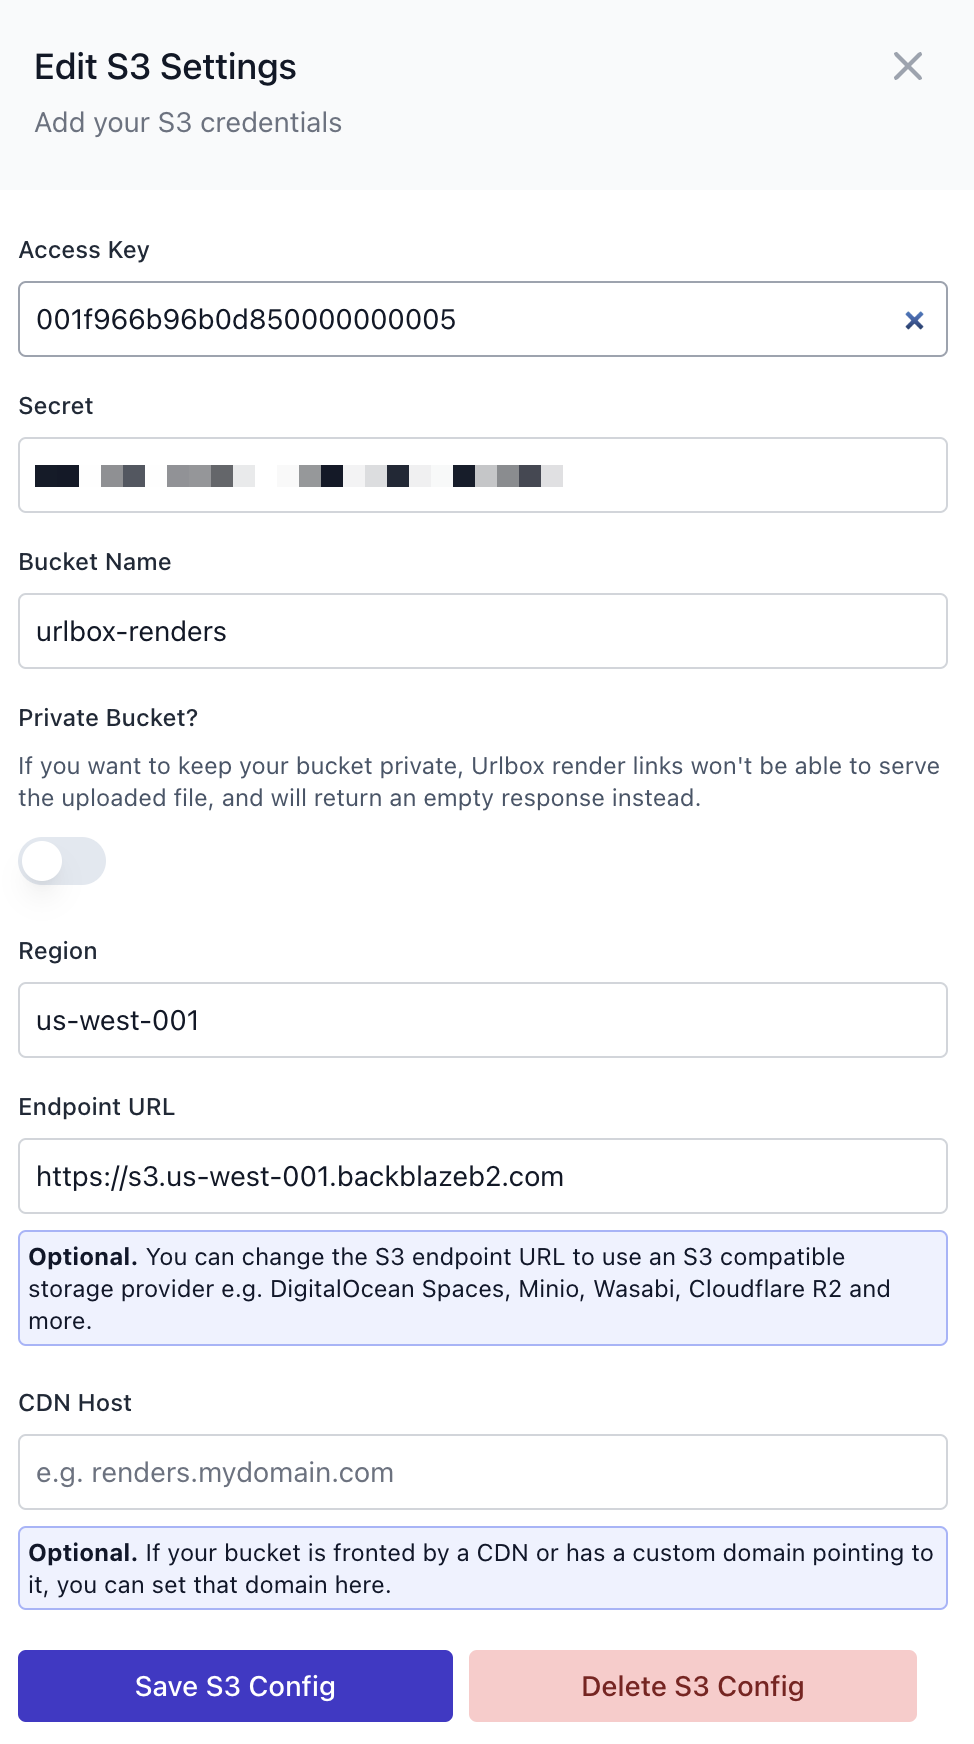Screen dimensions: 974x1744
Task: Click the Bucket Name label
Action: (95, 562)
